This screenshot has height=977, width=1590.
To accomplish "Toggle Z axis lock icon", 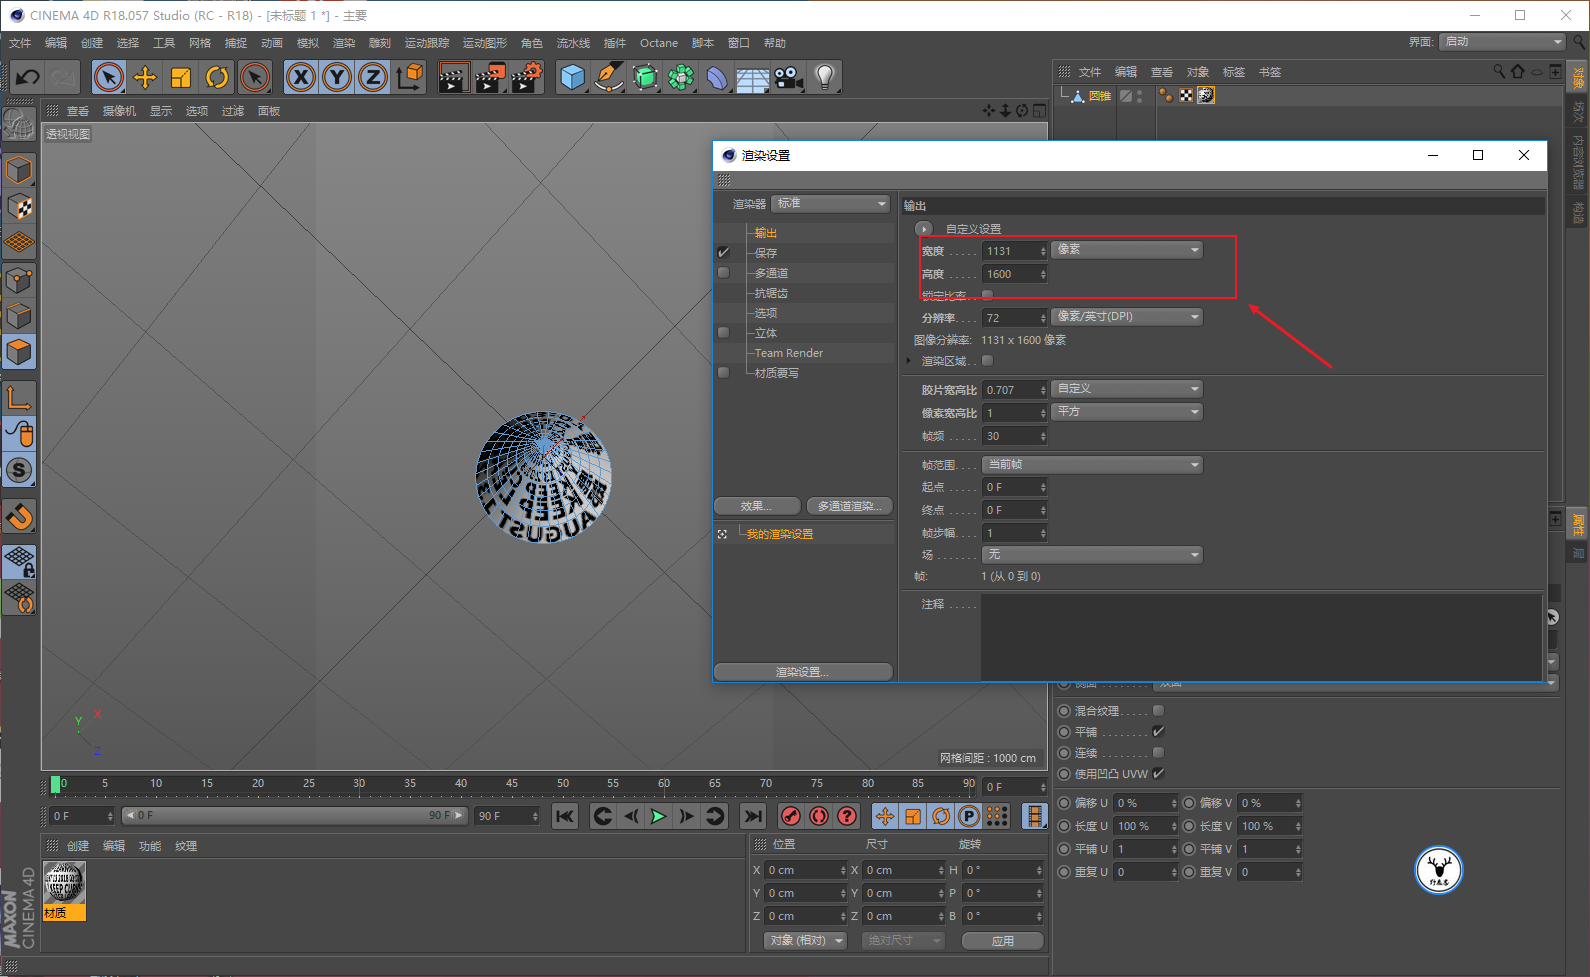I will [373, 77].
